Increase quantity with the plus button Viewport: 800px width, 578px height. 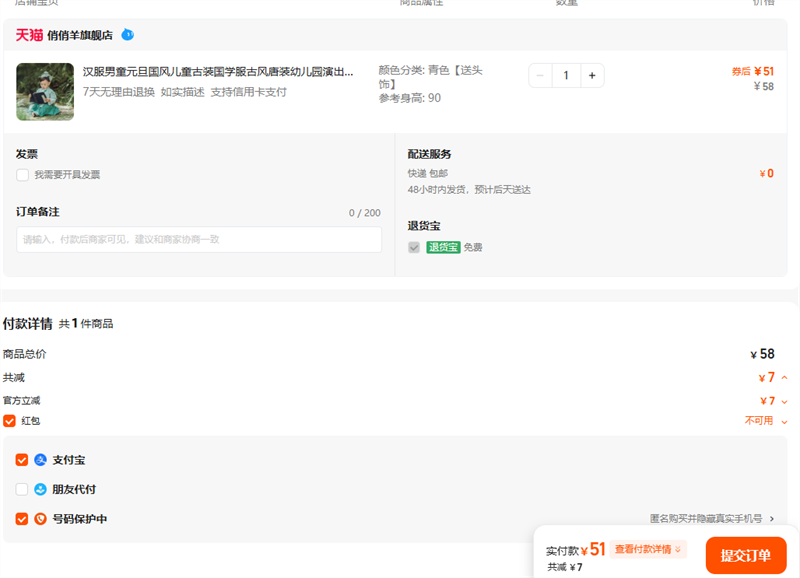click(592, 76)
